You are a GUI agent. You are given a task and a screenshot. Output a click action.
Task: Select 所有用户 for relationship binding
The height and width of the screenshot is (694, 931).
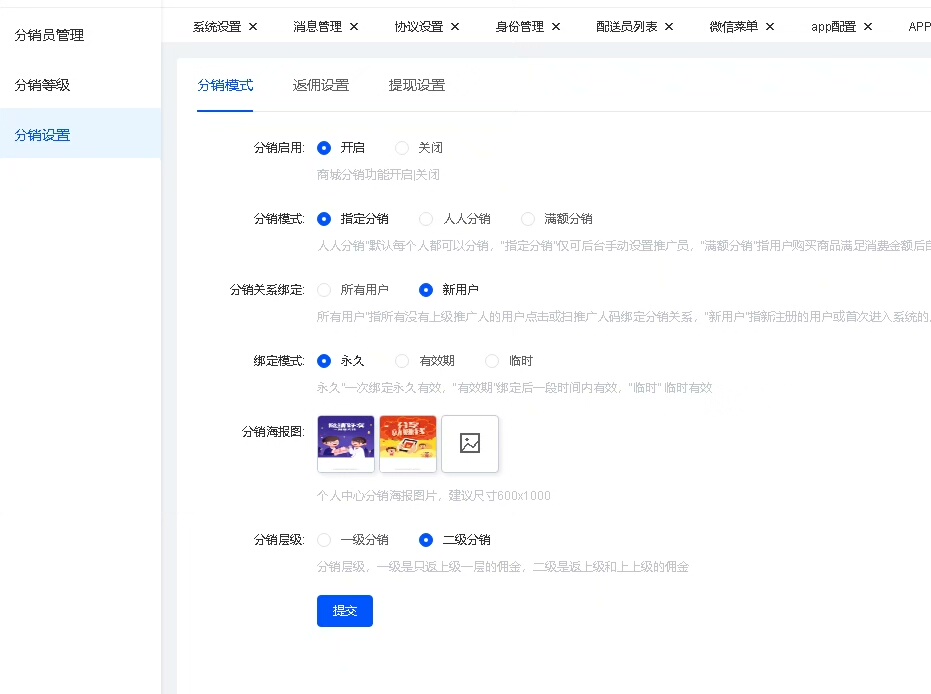pyautogui.click(x=324, y=290)
